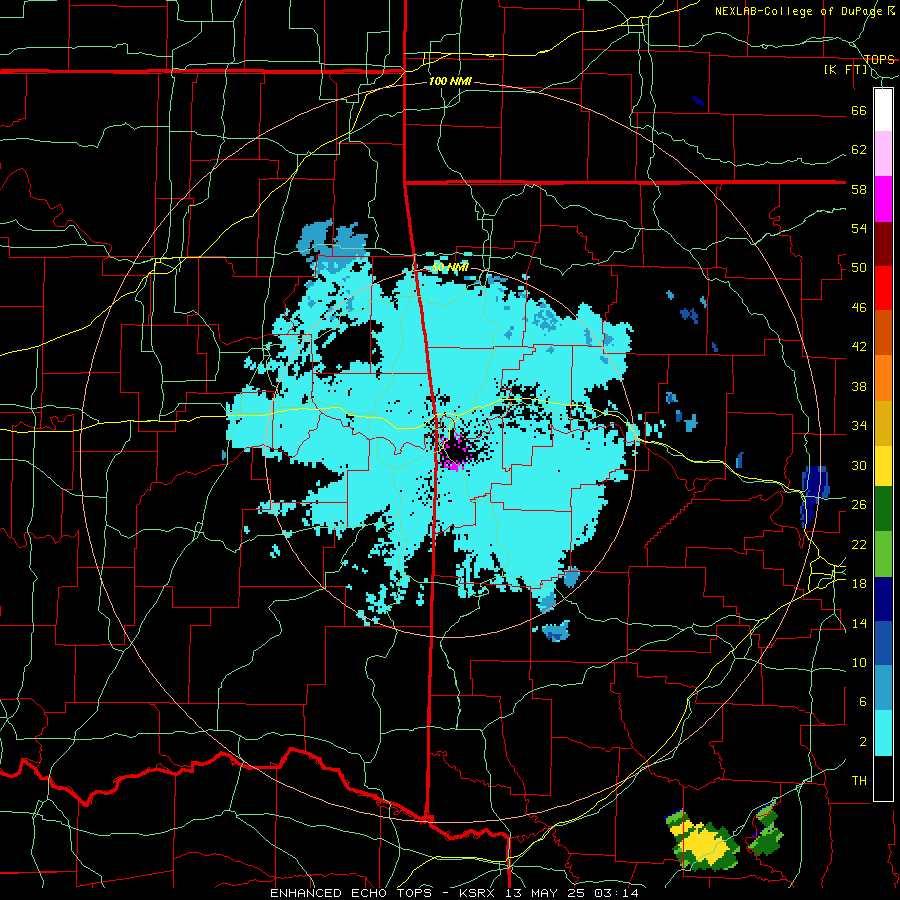Click the magenta swatch in the legend
The image size is (900, 900).
pyautogui.click(x=883, y=199)
